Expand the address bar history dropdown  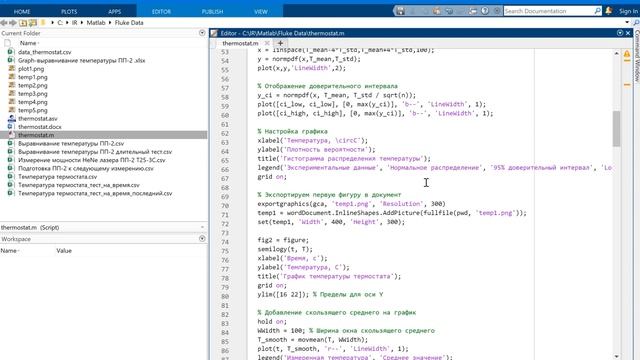coord(627,23)
